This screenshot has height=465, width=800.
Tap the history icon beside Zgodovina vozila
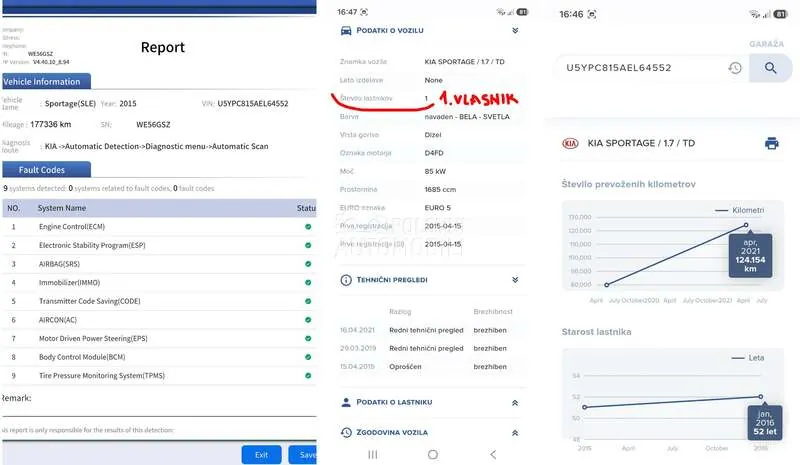point(346,432)
